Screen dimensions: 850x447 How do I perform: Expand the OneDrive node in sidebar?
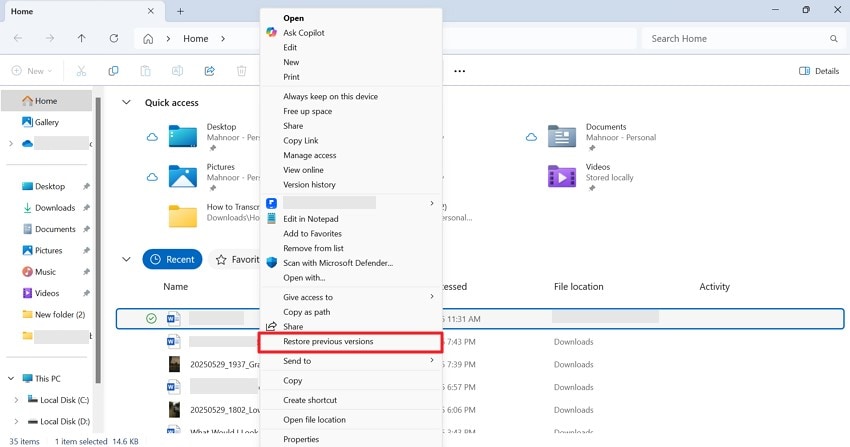(11, 144)
